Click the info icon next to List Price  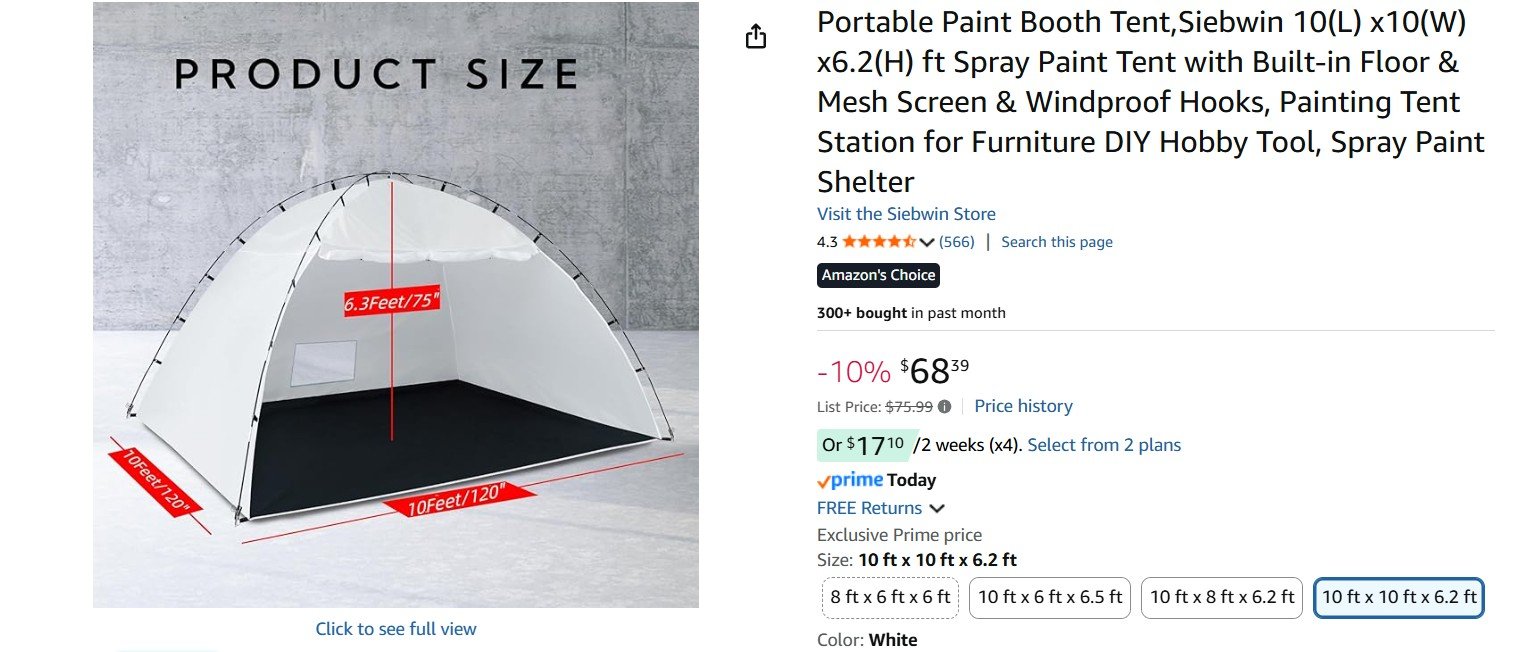tap(944, 407)
